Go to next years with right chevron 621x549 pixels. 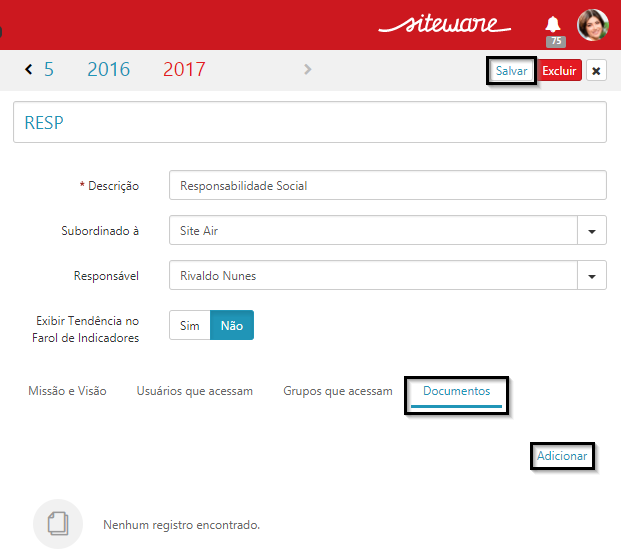308,69
